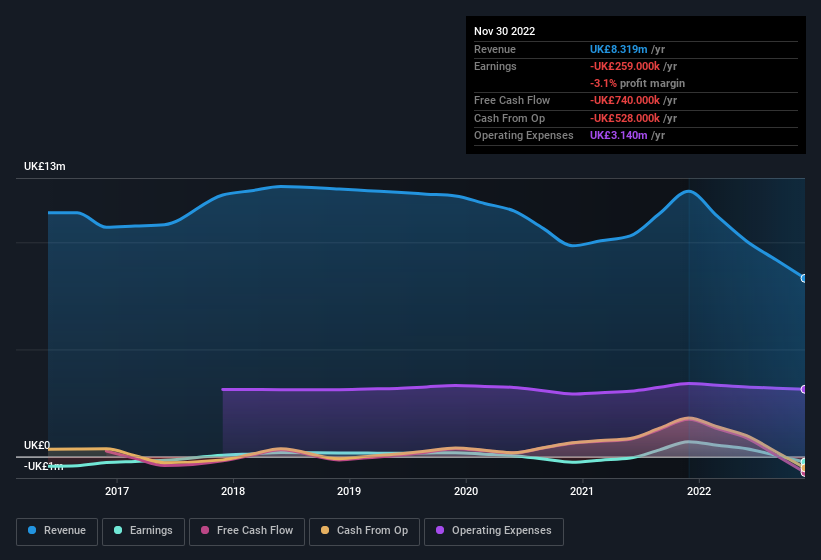Click the 2021 x-axis label
The width and height of the screenshot is (821, 560).
pos(582,491)
